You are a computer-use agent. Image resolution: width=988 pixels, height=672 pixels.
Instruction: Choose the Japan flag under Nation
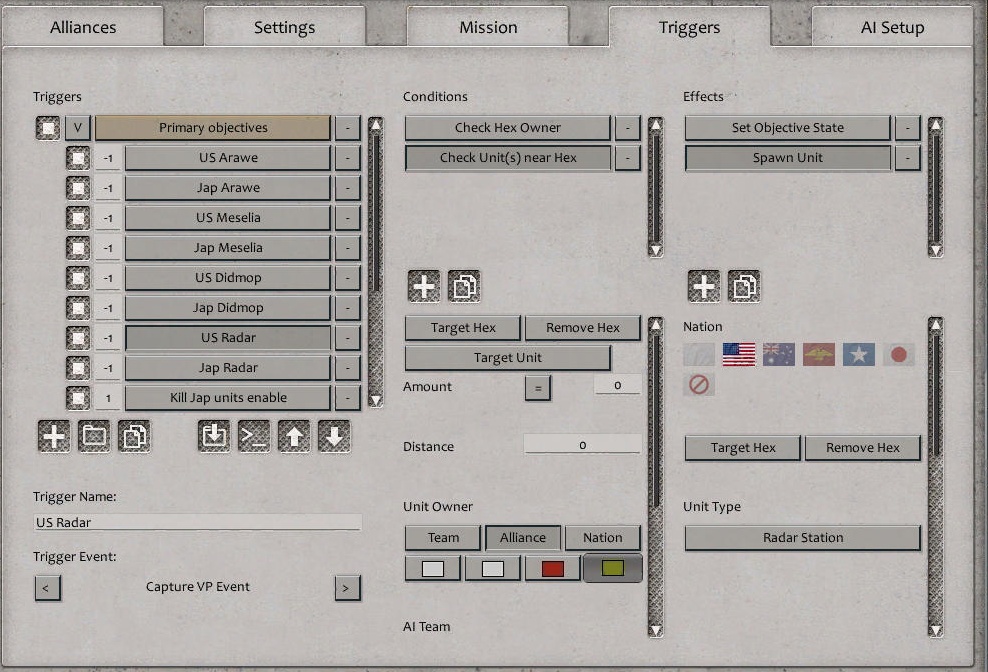[899, 354]
